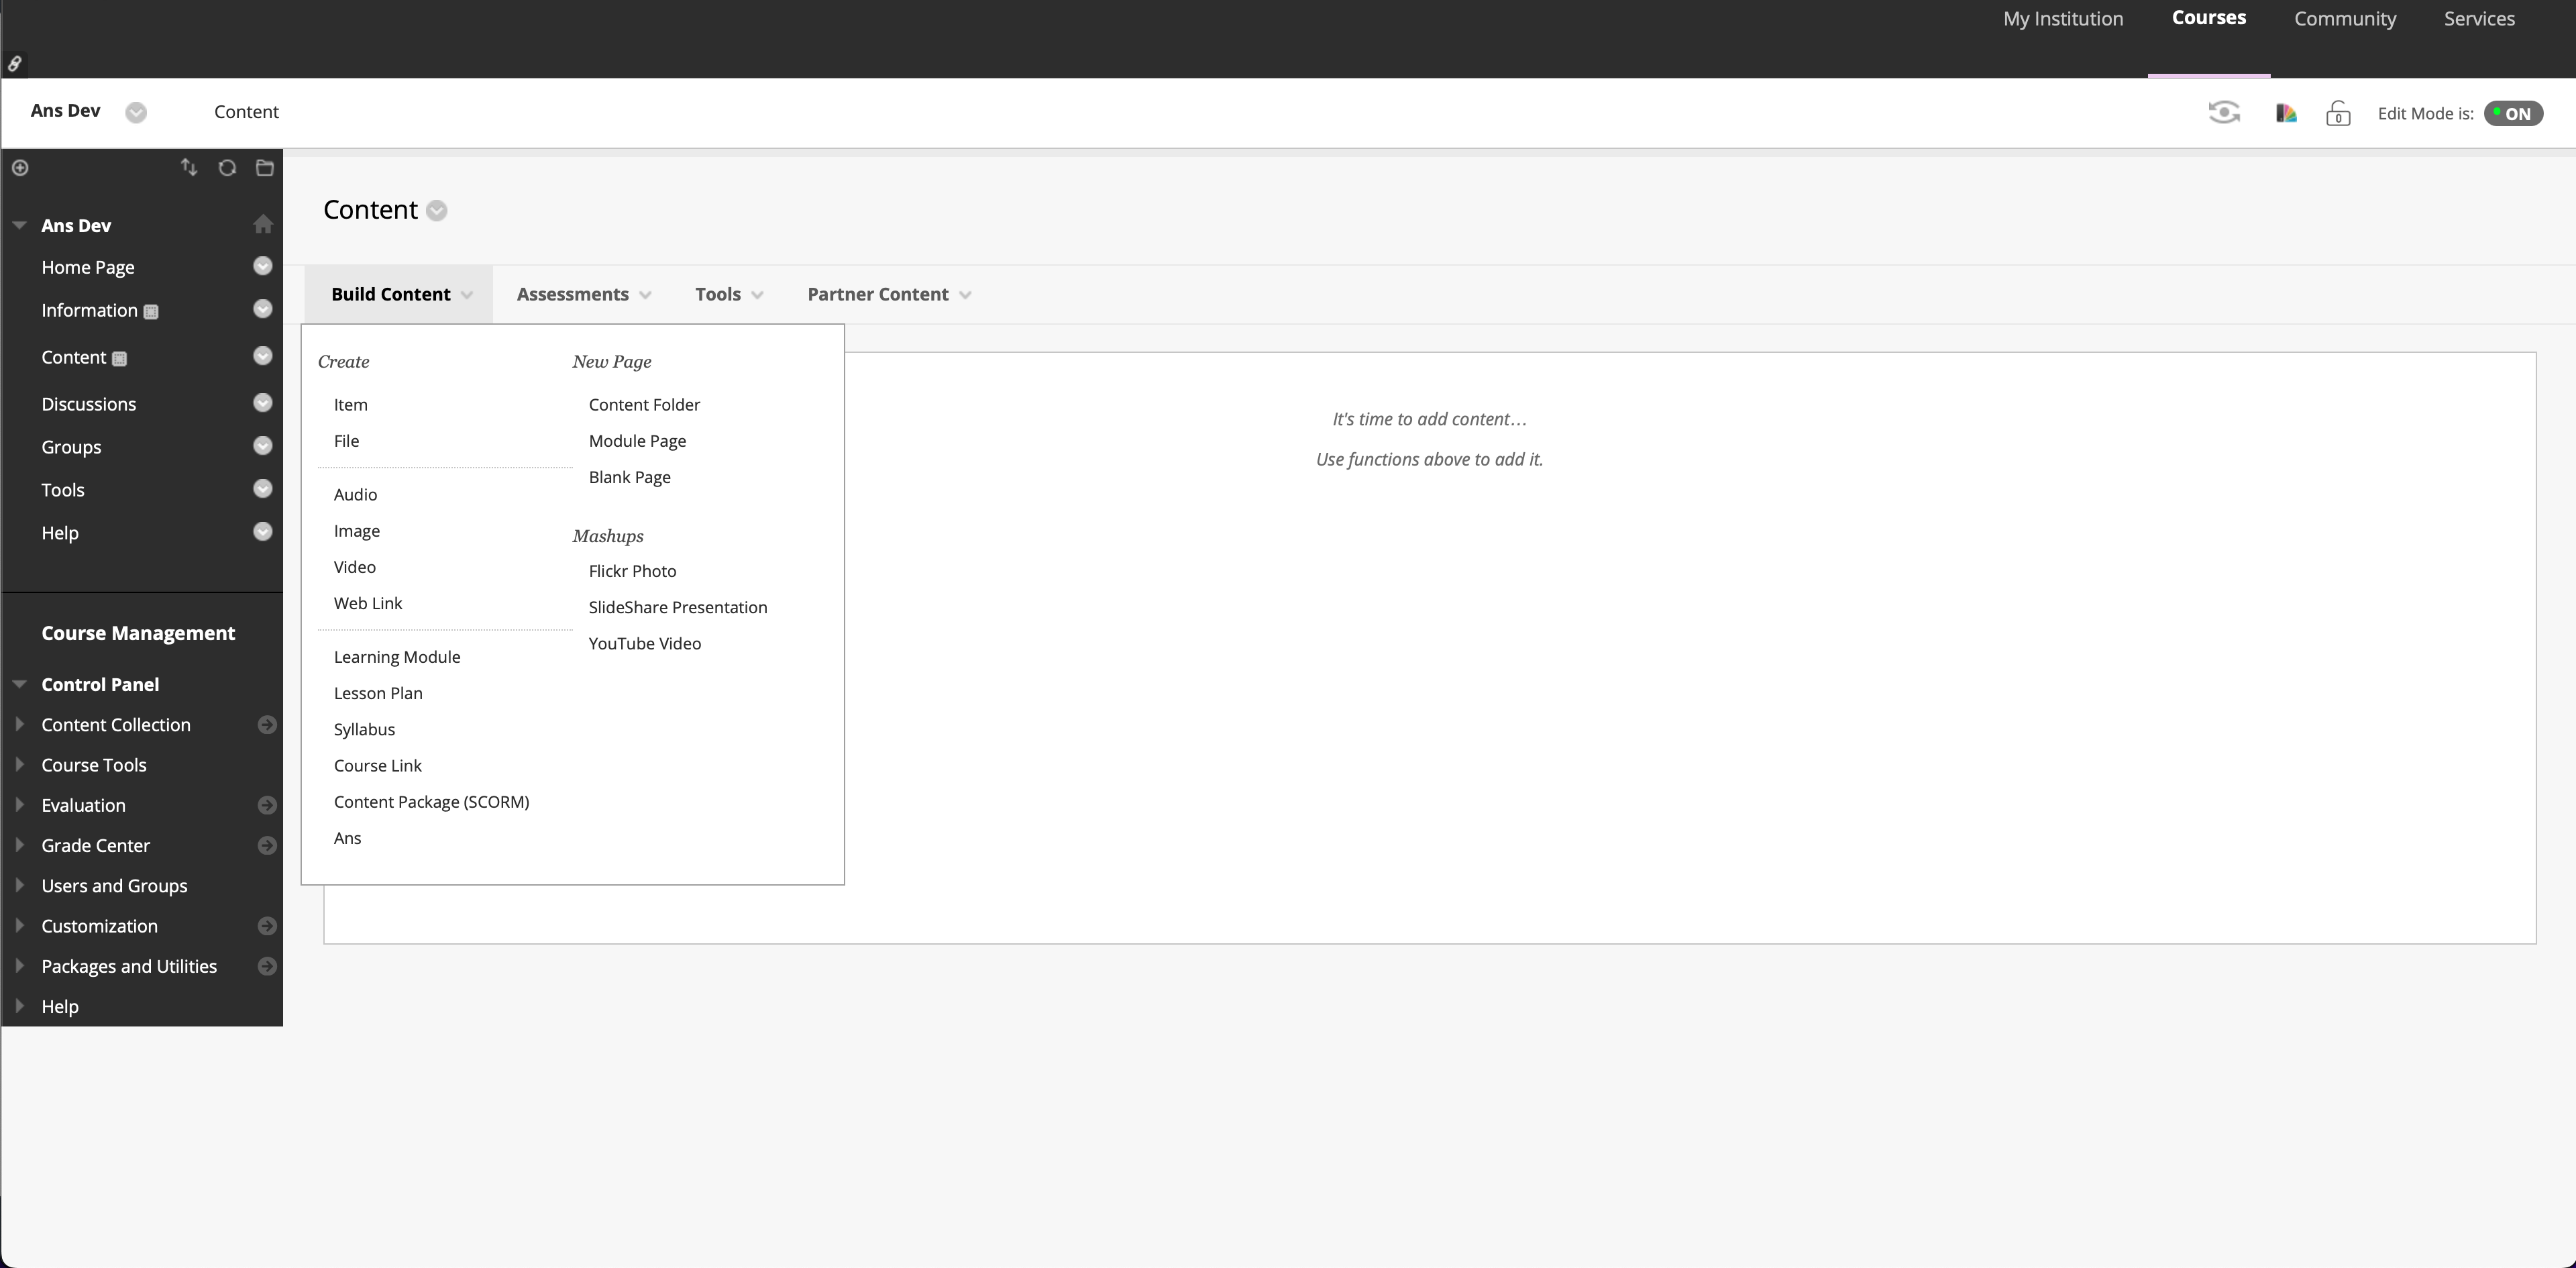Screen dimensions: 2576x1268
Task: Open Ans Dev breadcrumb dropdown chevron
Action: point(136,112)
